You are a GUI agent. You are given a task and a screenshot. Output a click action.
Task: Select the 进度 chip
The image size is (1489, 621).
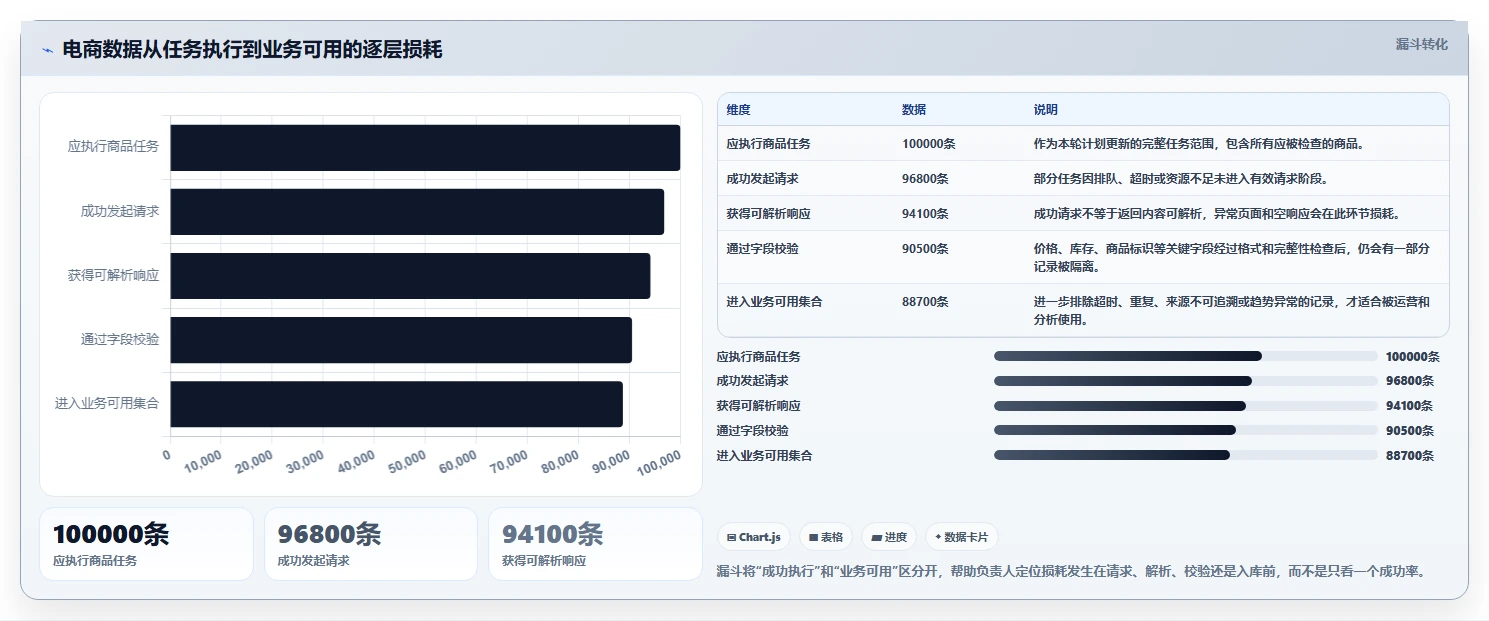click(x=889, y=537)
